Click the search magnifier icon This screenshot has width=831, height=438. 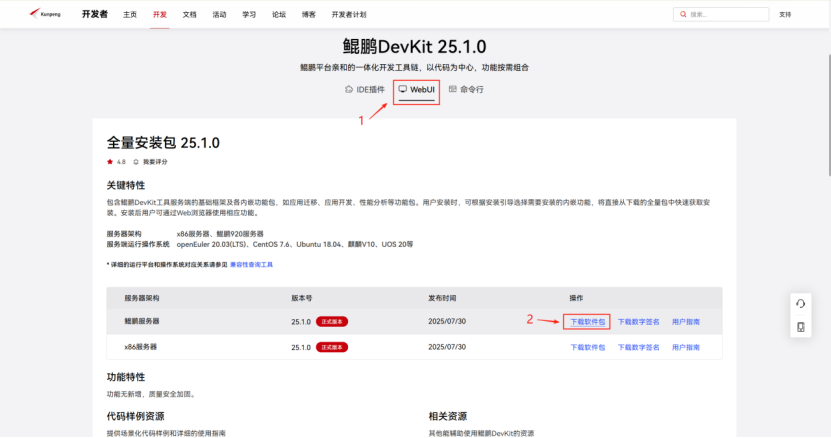(683, 14)
